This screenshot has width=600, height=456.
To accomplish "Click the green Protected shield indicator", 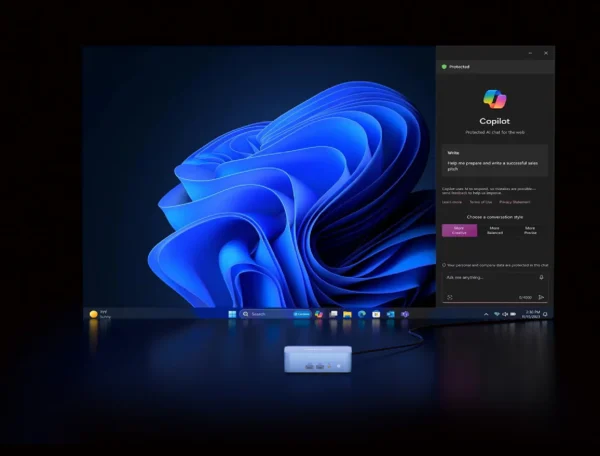I will [444, 67].
